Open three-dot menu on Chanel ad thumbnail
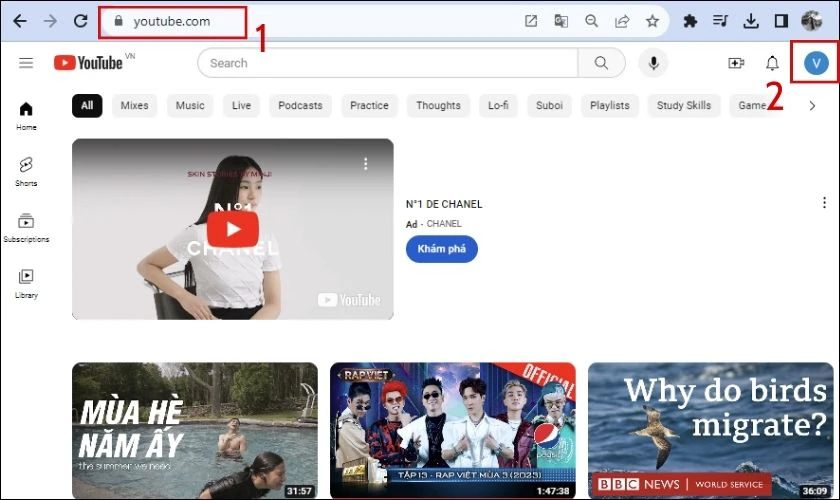Screen dimensions: 840x500 click(365, 163)
